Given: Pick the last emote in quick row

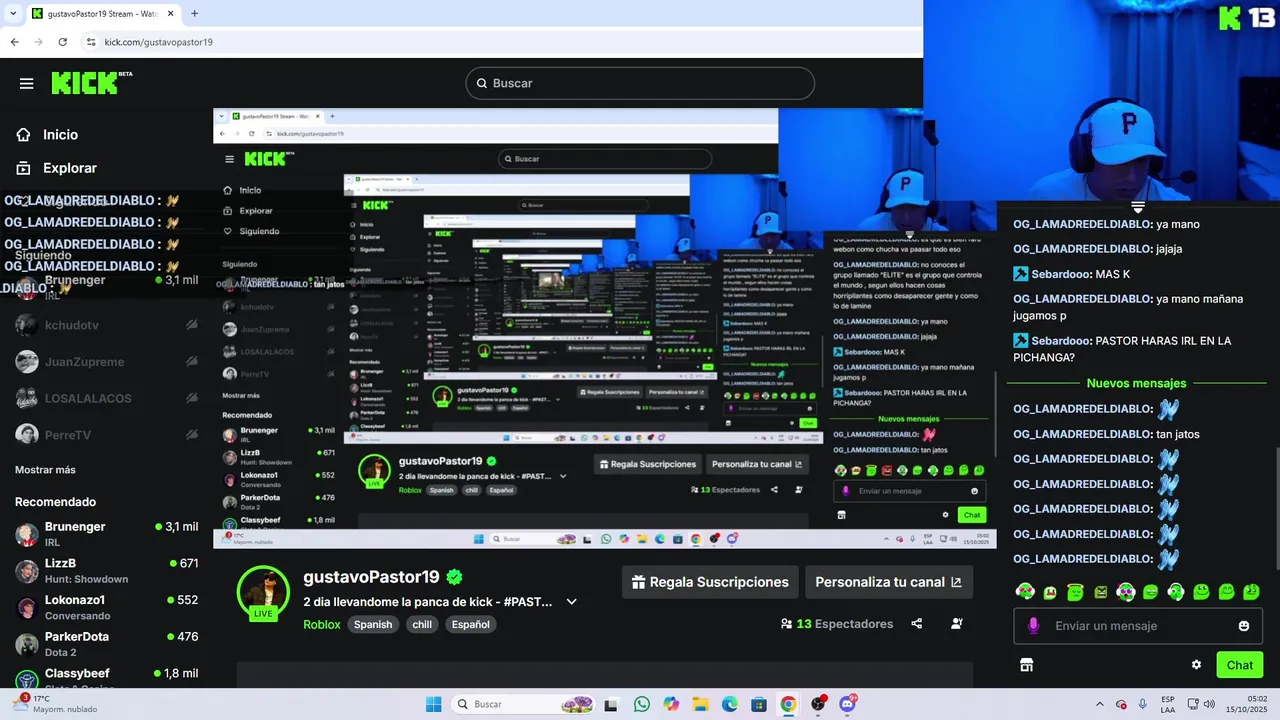Looking at the screenshot, I should tap(1251, 592).
